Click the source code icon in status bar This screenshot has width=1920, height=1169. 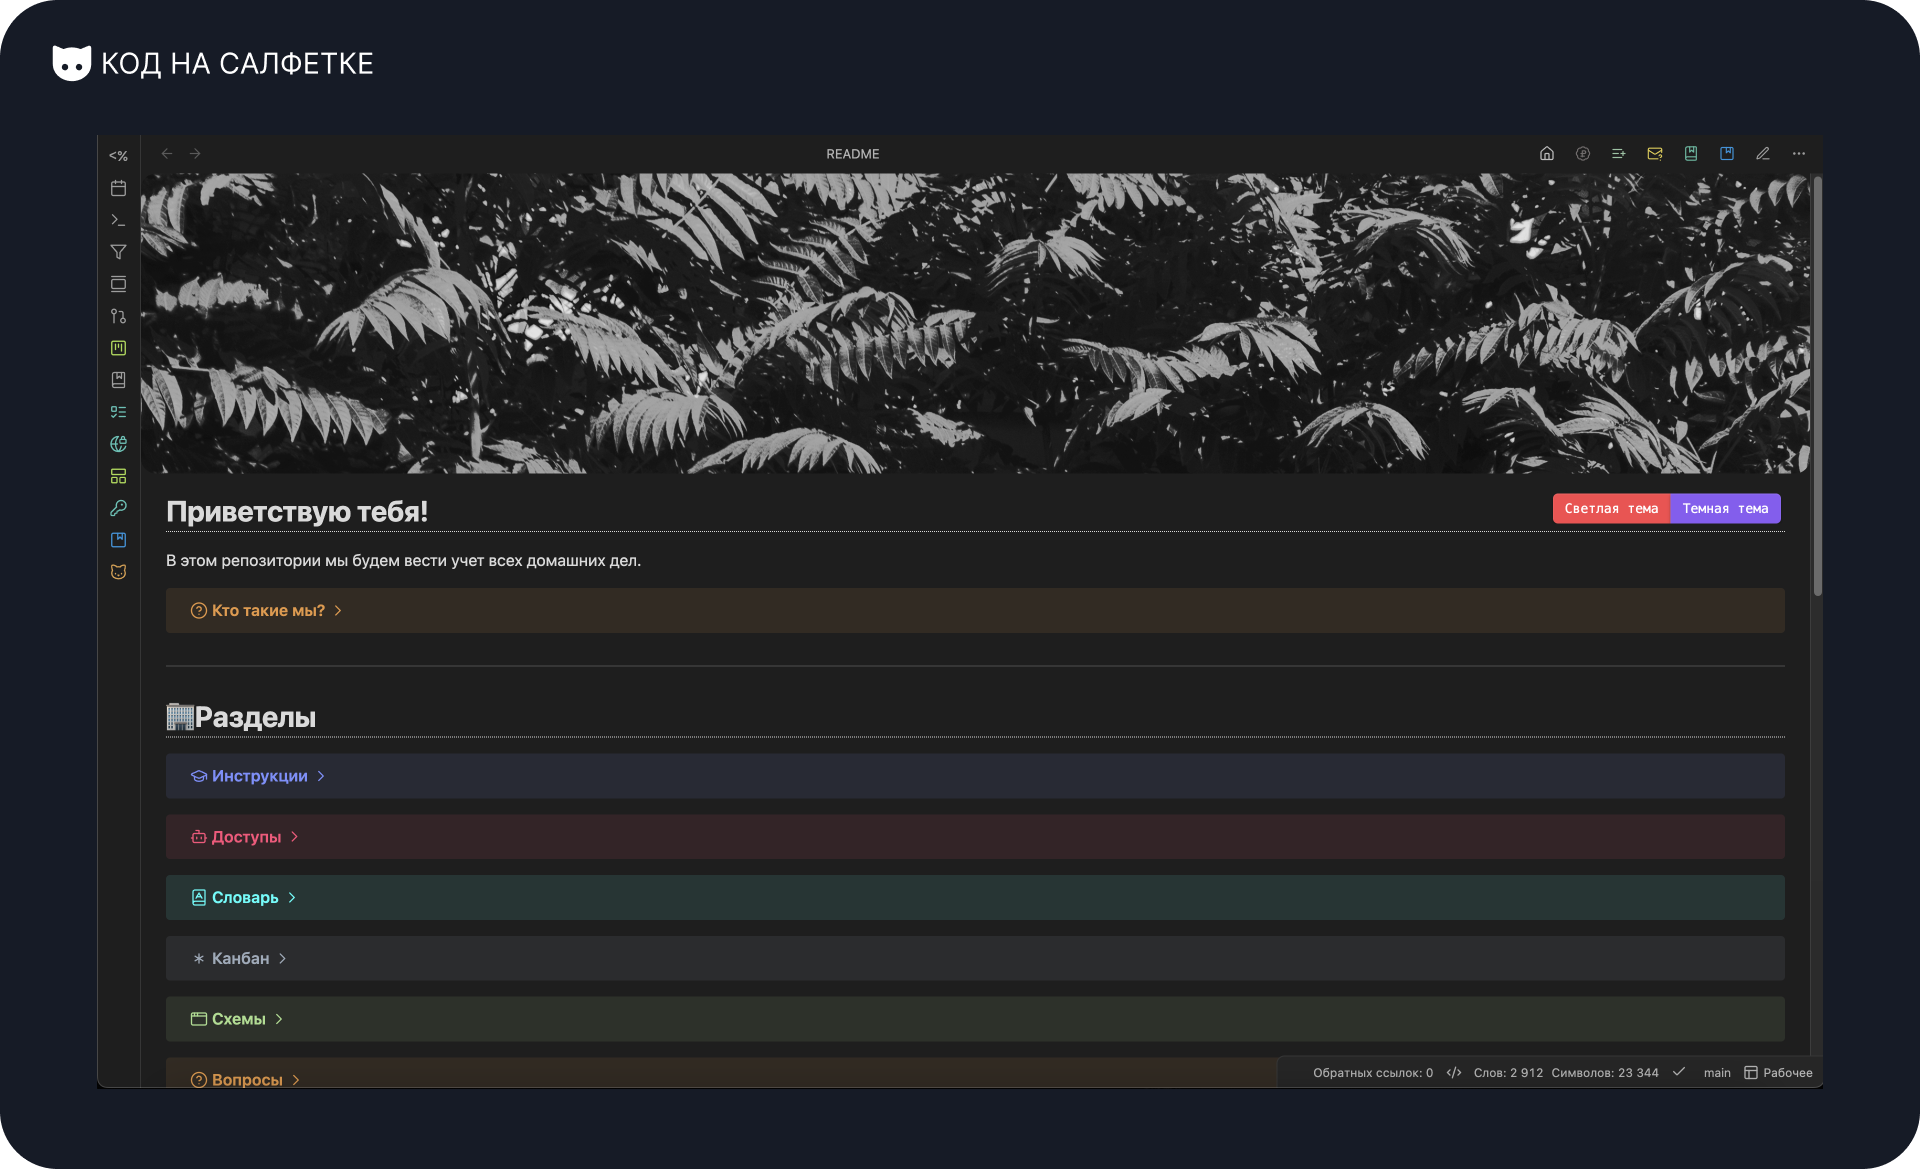tap(1453, 1073)
